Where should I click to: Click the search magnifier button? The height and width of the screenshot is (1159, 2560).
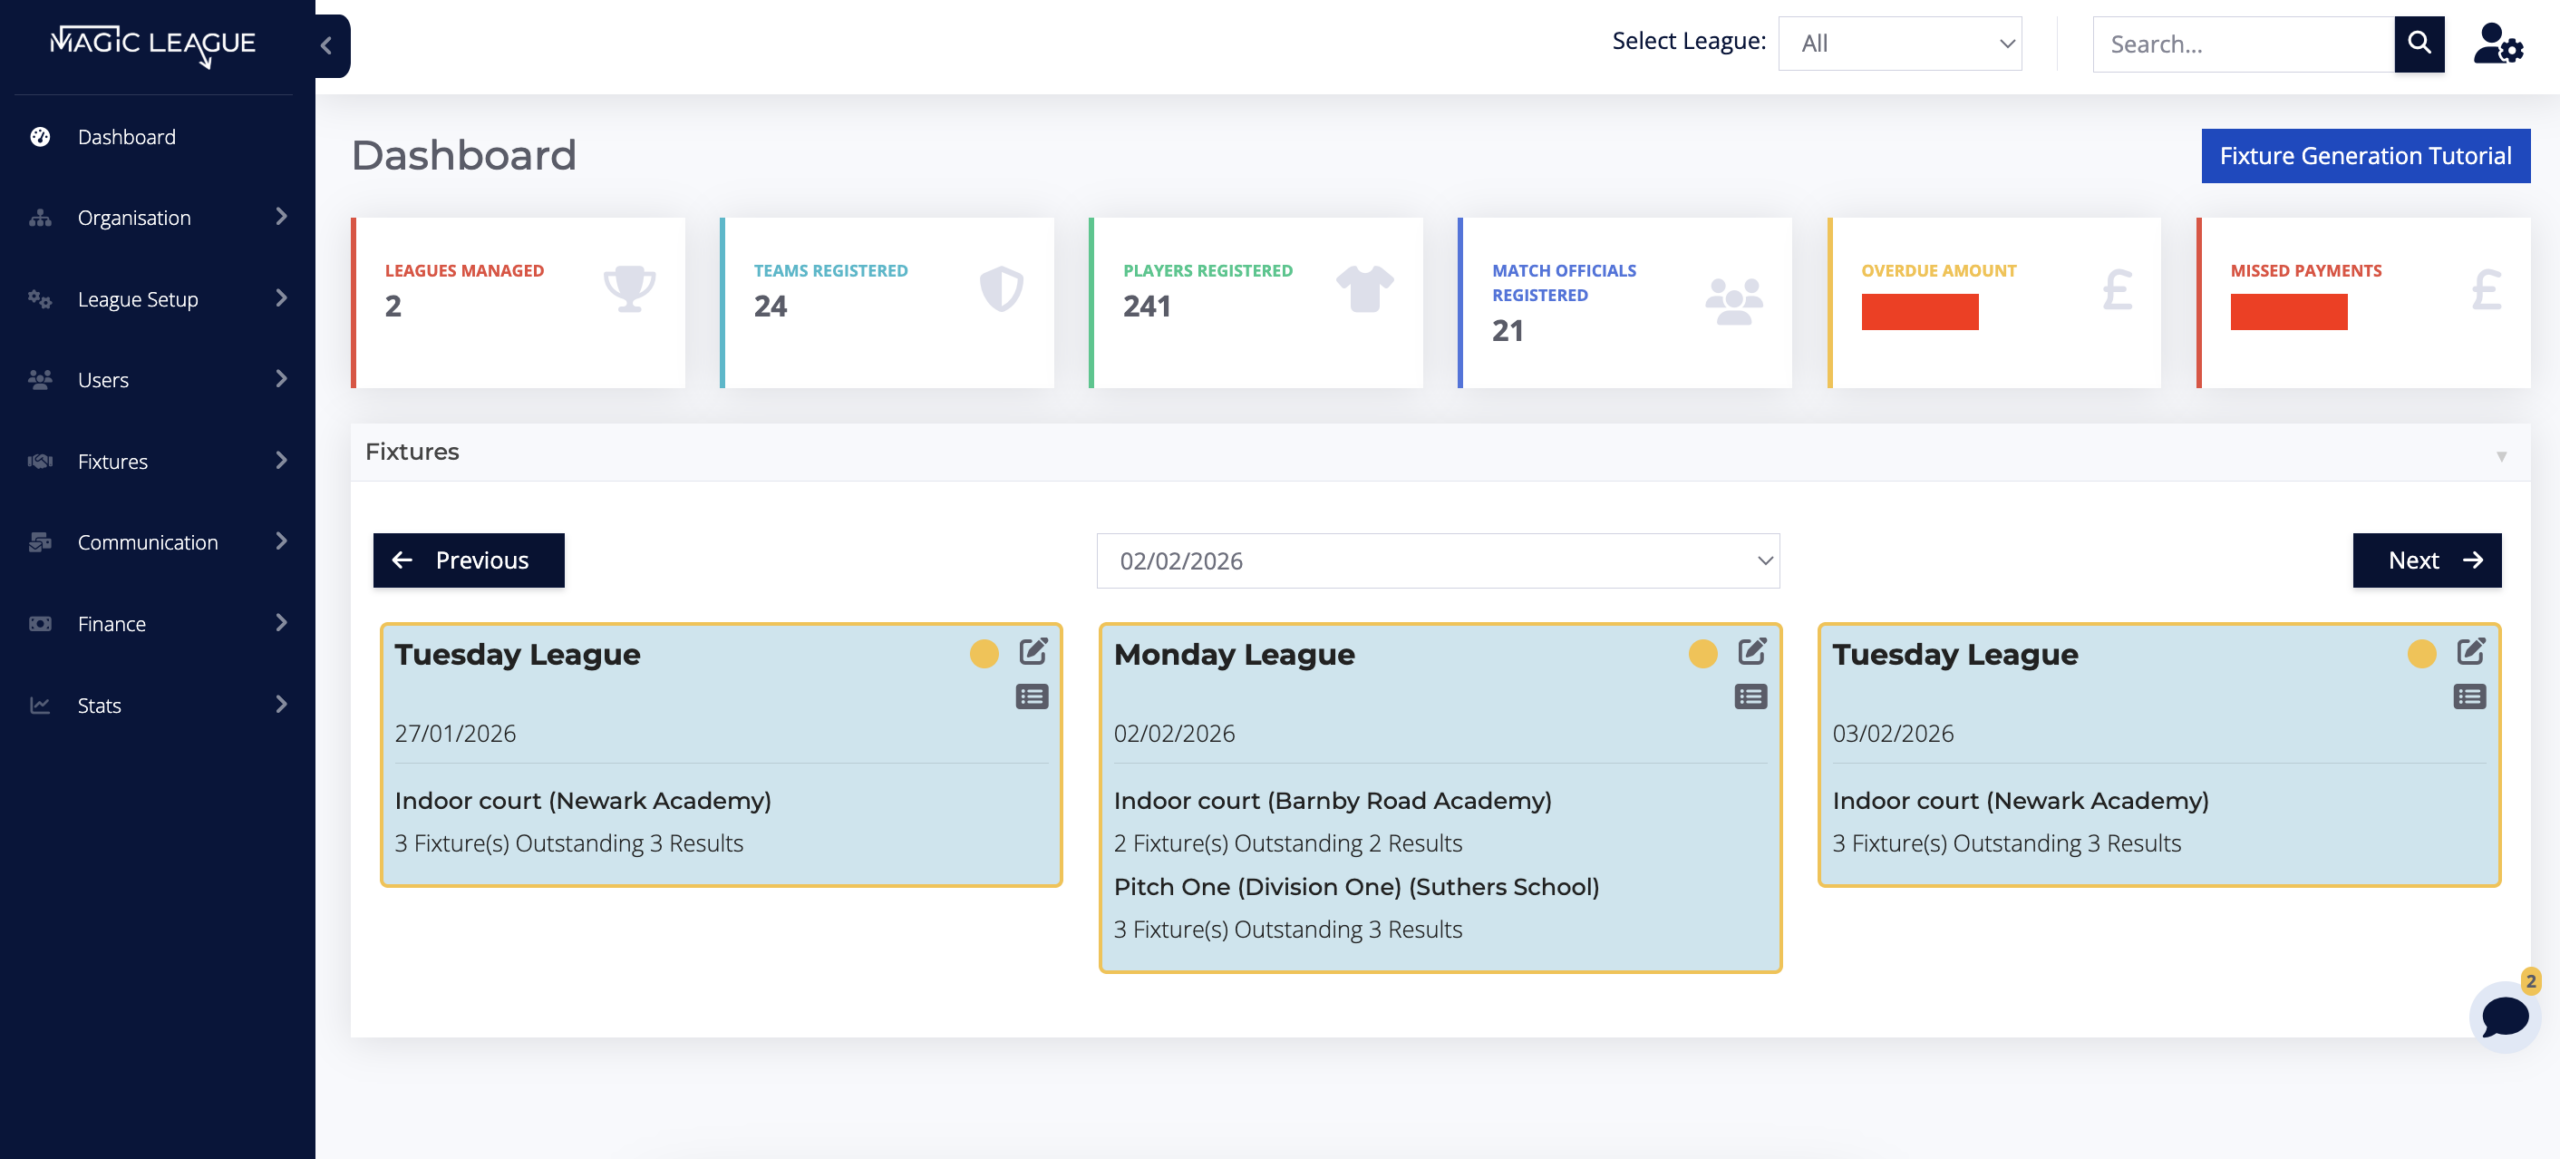point(2418,43)
